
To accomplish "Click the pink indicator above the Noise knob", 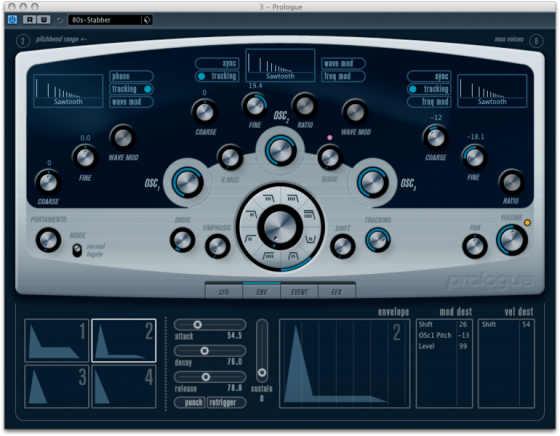I will [x=330, y=137].
